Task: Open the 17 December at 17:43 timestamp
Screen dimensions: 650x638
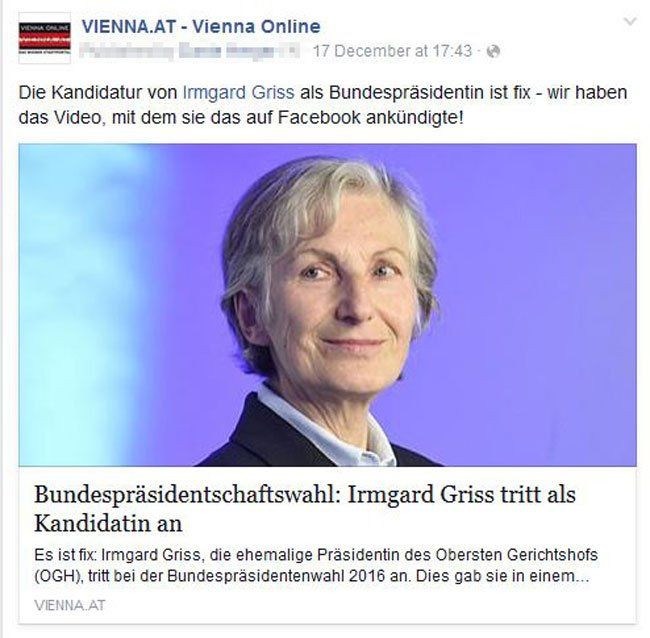Action: coord(392,51)
